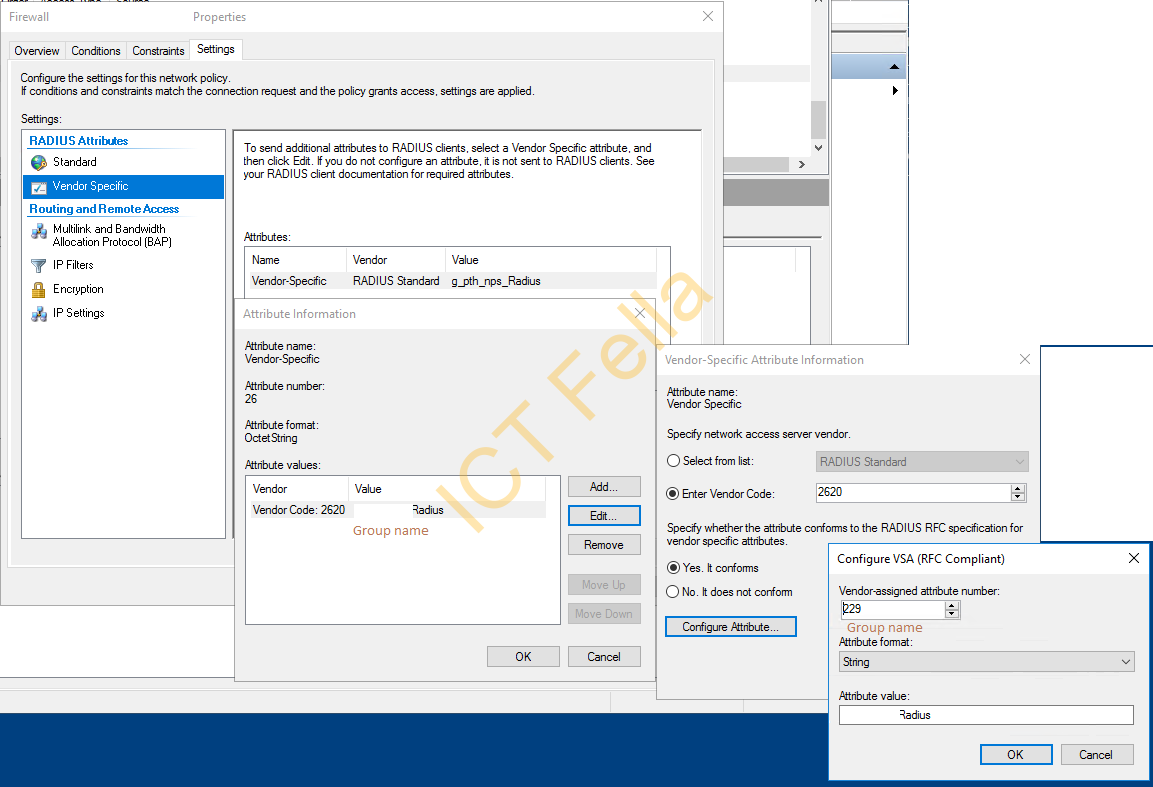
Task: Open the Constraints tab
Action: click(157, 49)
